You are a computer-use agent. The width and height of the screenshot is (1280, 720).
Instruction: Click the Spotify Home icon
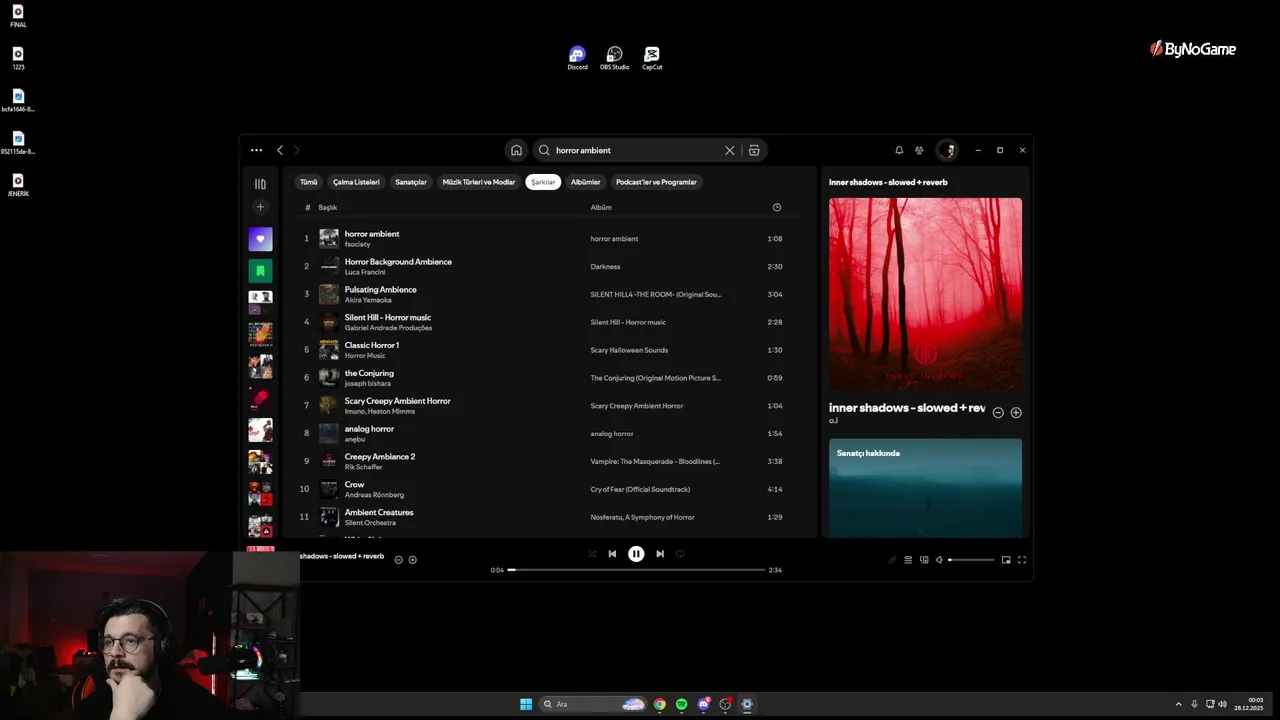pos(516,150)
